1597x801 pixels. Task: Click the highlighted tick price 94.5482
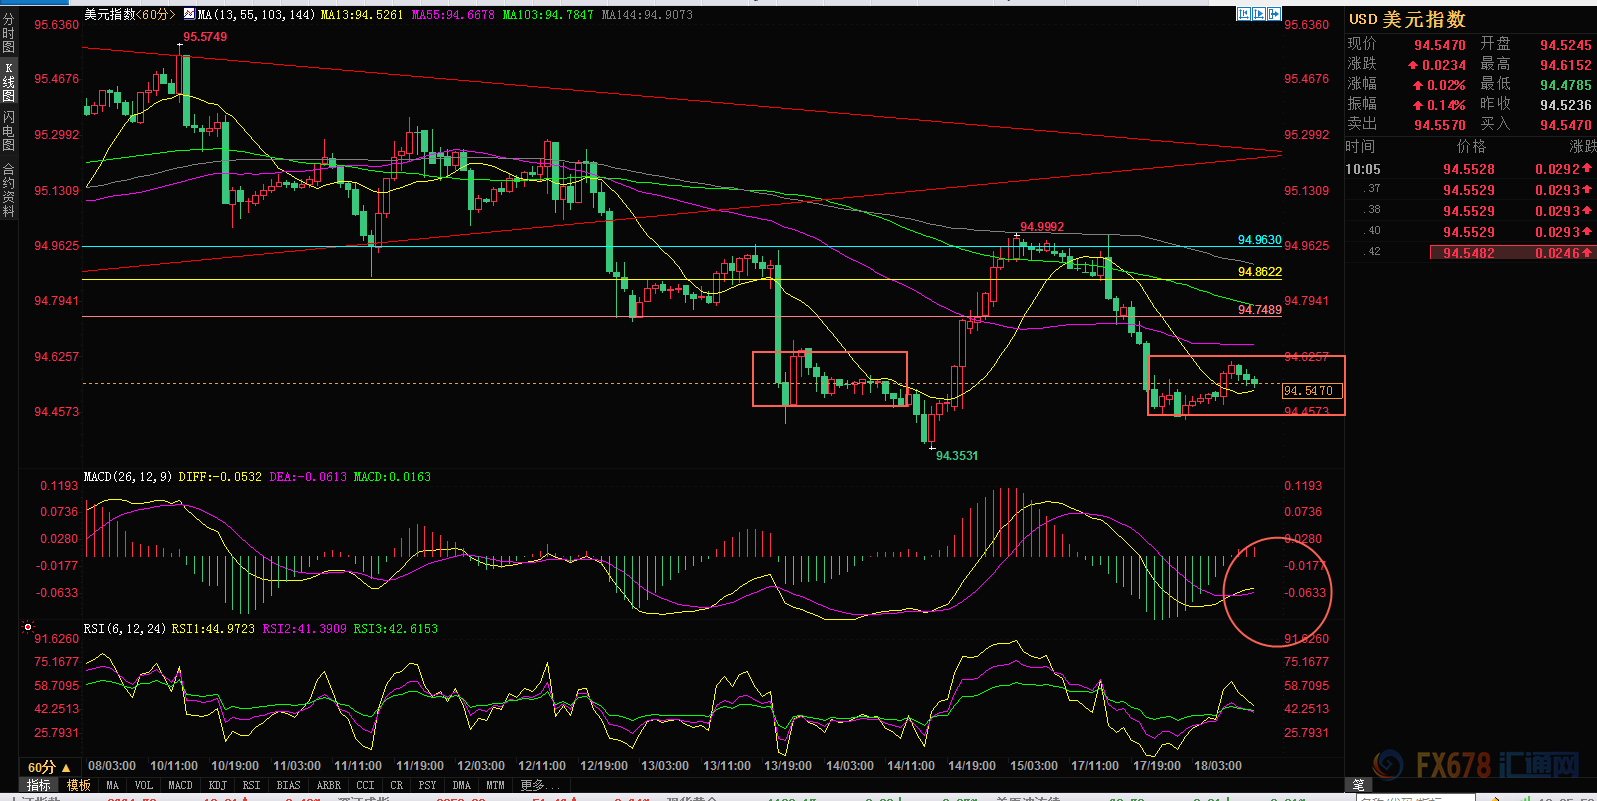tap(1469, 253)
